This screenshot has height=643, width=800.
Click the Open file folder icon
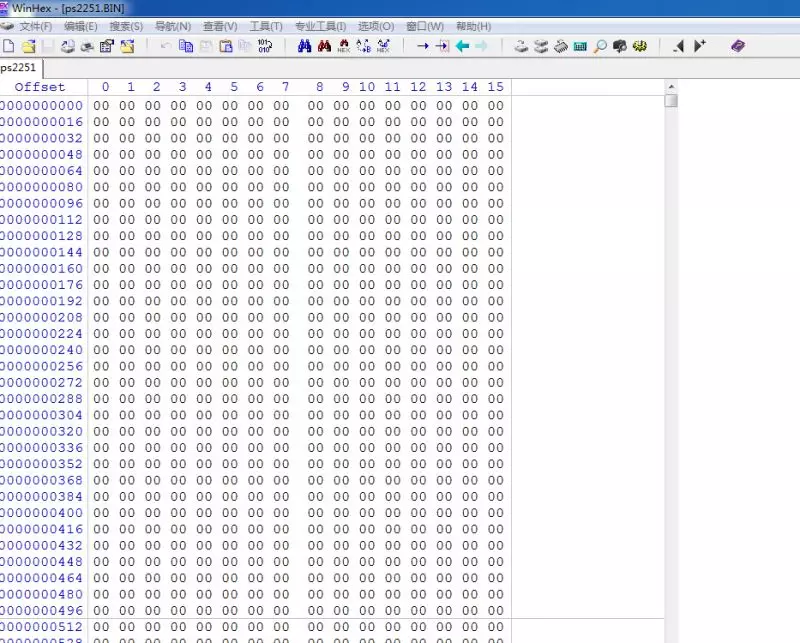(x=28, y=46)
